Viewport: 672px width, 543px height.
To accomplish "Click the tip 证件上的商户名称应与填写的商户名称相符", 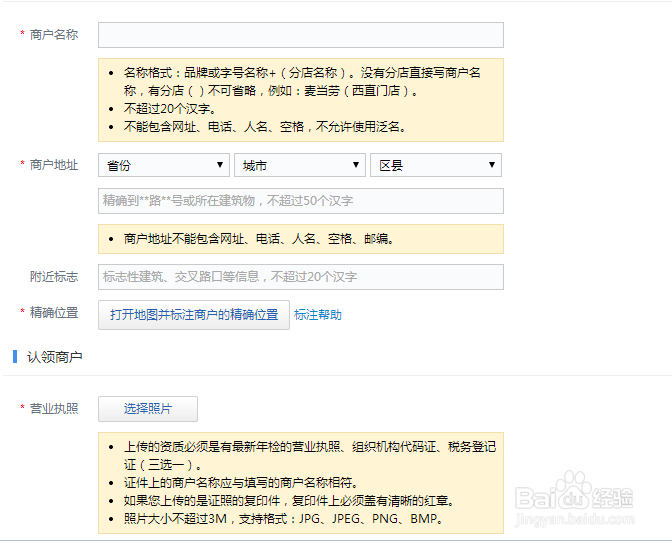I will [240, 483].
